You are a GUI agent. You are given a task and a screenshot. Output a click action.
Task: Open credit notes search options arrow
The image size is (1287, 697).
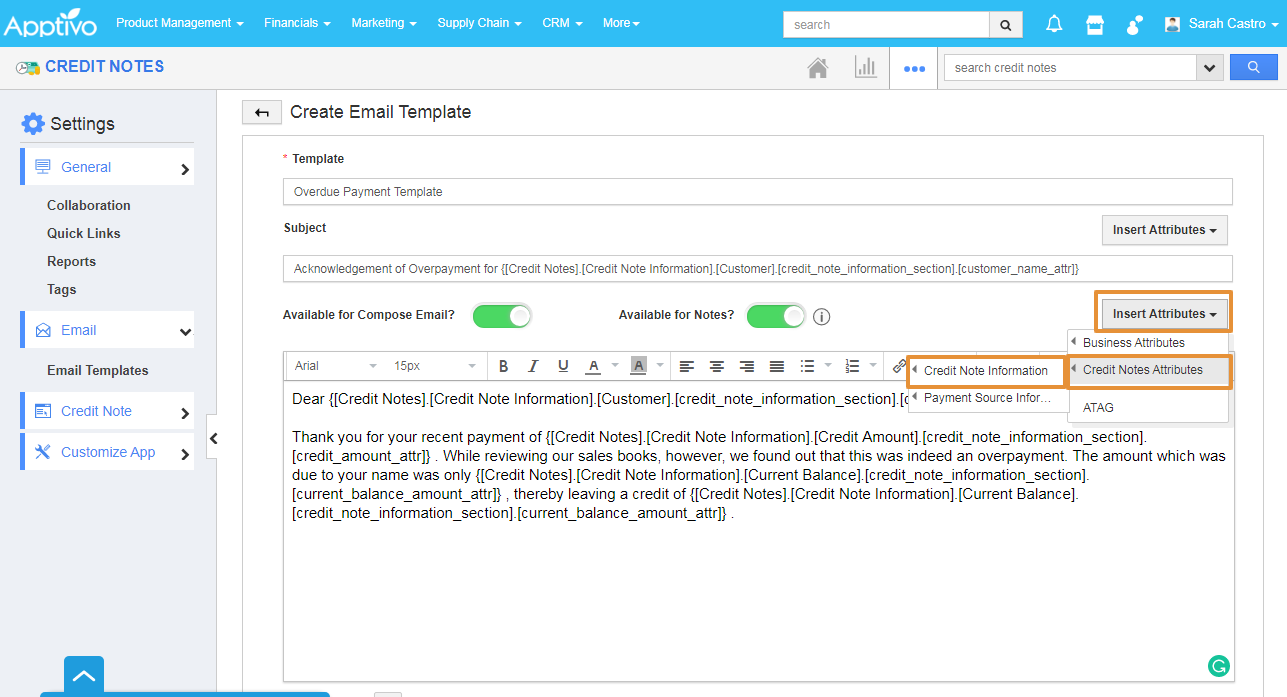coord(1210,68)
